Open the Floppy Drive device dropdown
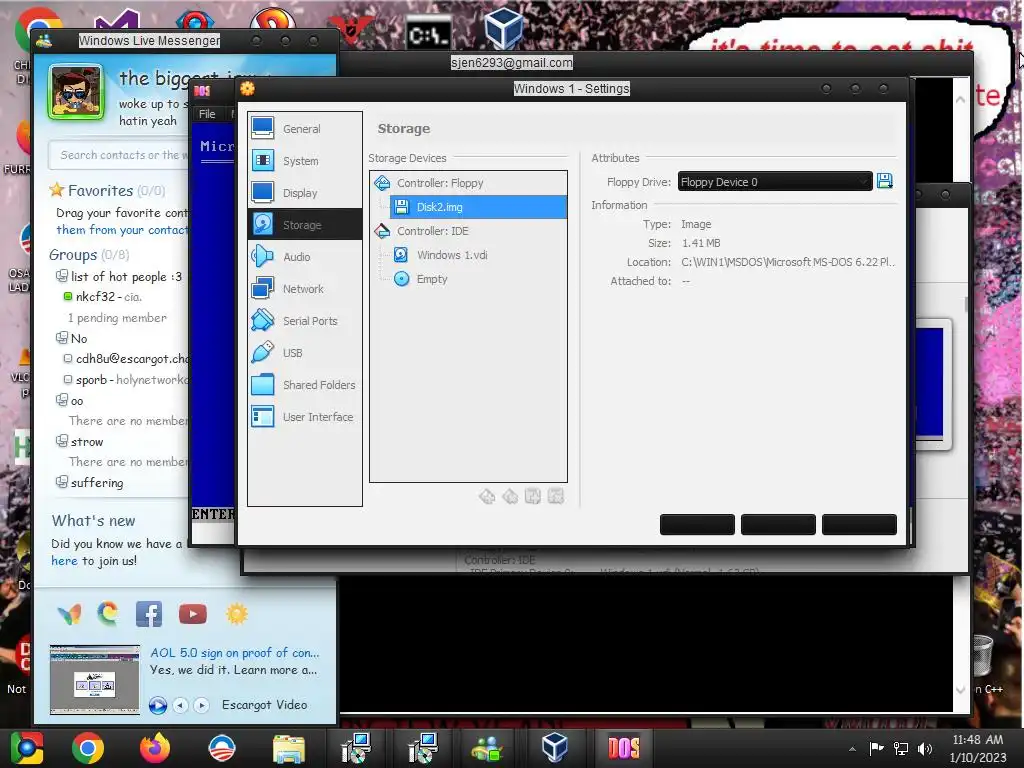The image size is (1024, 768). [775, 182]
